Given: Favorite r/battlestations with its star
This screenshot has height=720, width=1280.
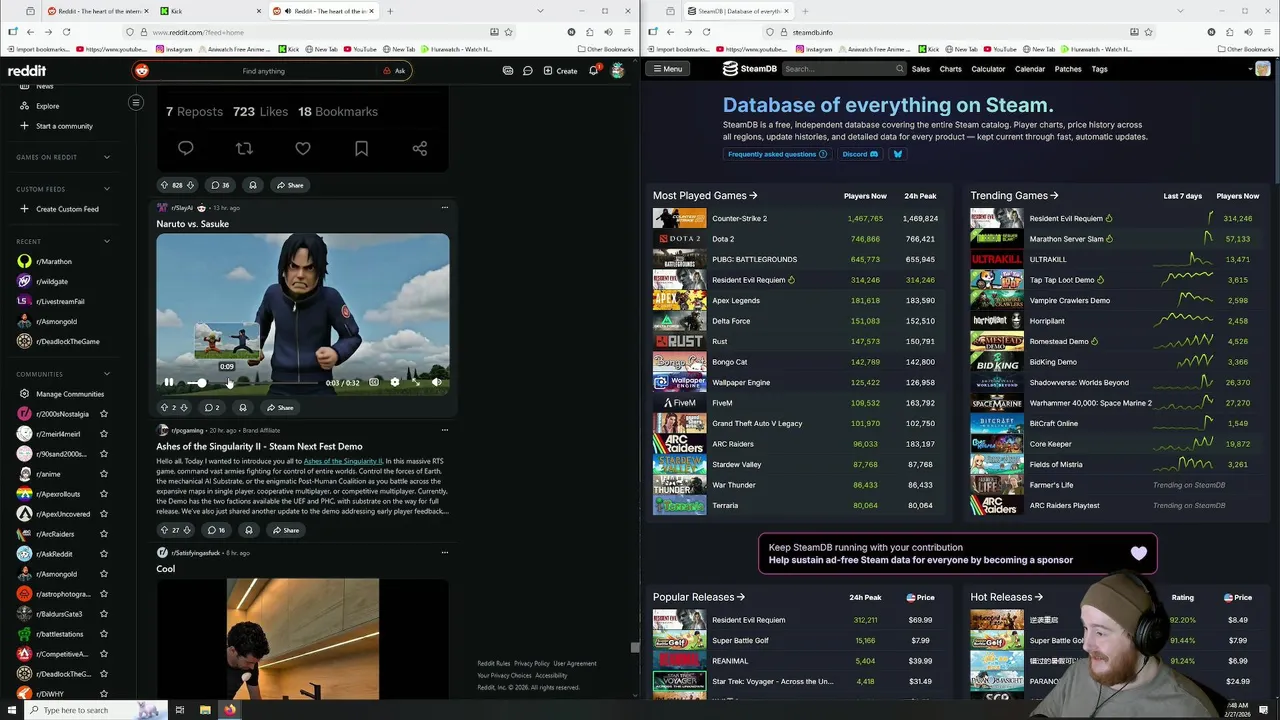Looking at the screenshot, I should (x=103, y=634).
